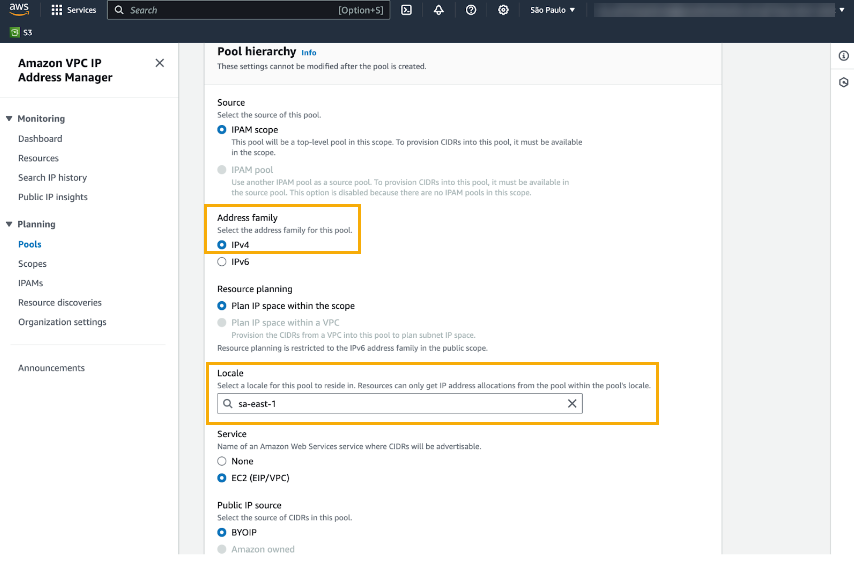Screen dimensions: 854x564
Task: Go to the Scopes navigation item
Action: pos(32,264)
